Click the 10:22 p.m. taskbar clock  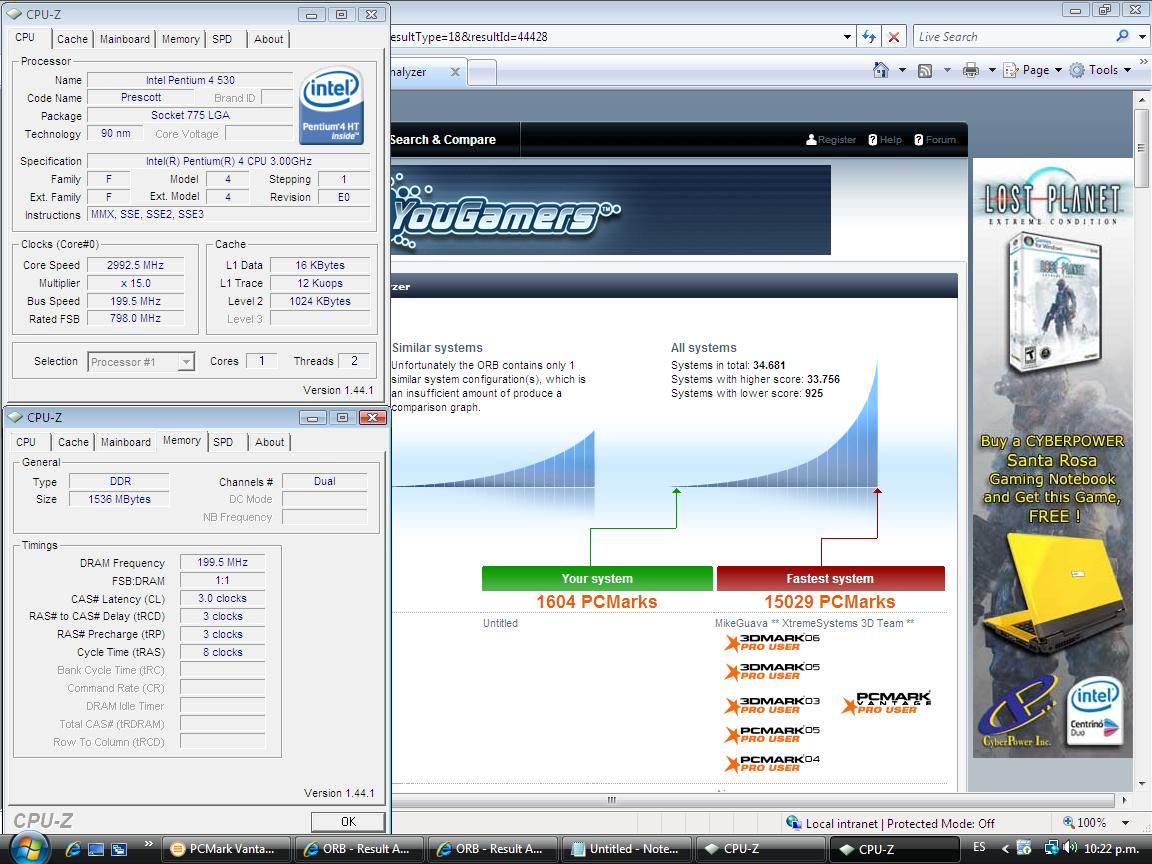1111,849
